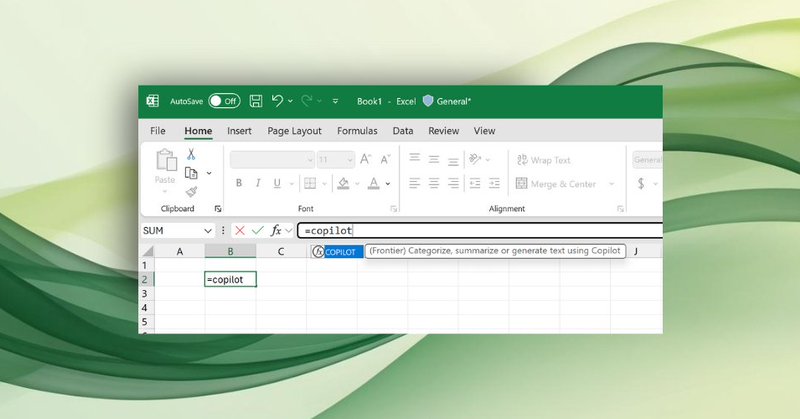Open the fill color picker arrow
Screen dimensions: 800x419
[357, 184]
